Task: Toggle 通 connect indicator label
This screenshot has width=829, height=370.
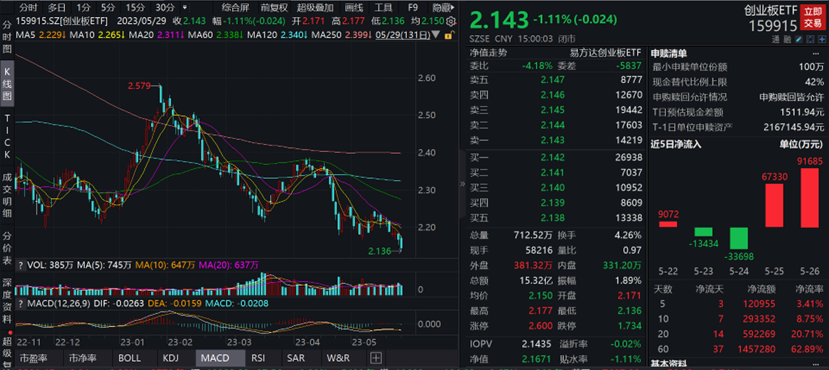Action: (x=776, y=39)
